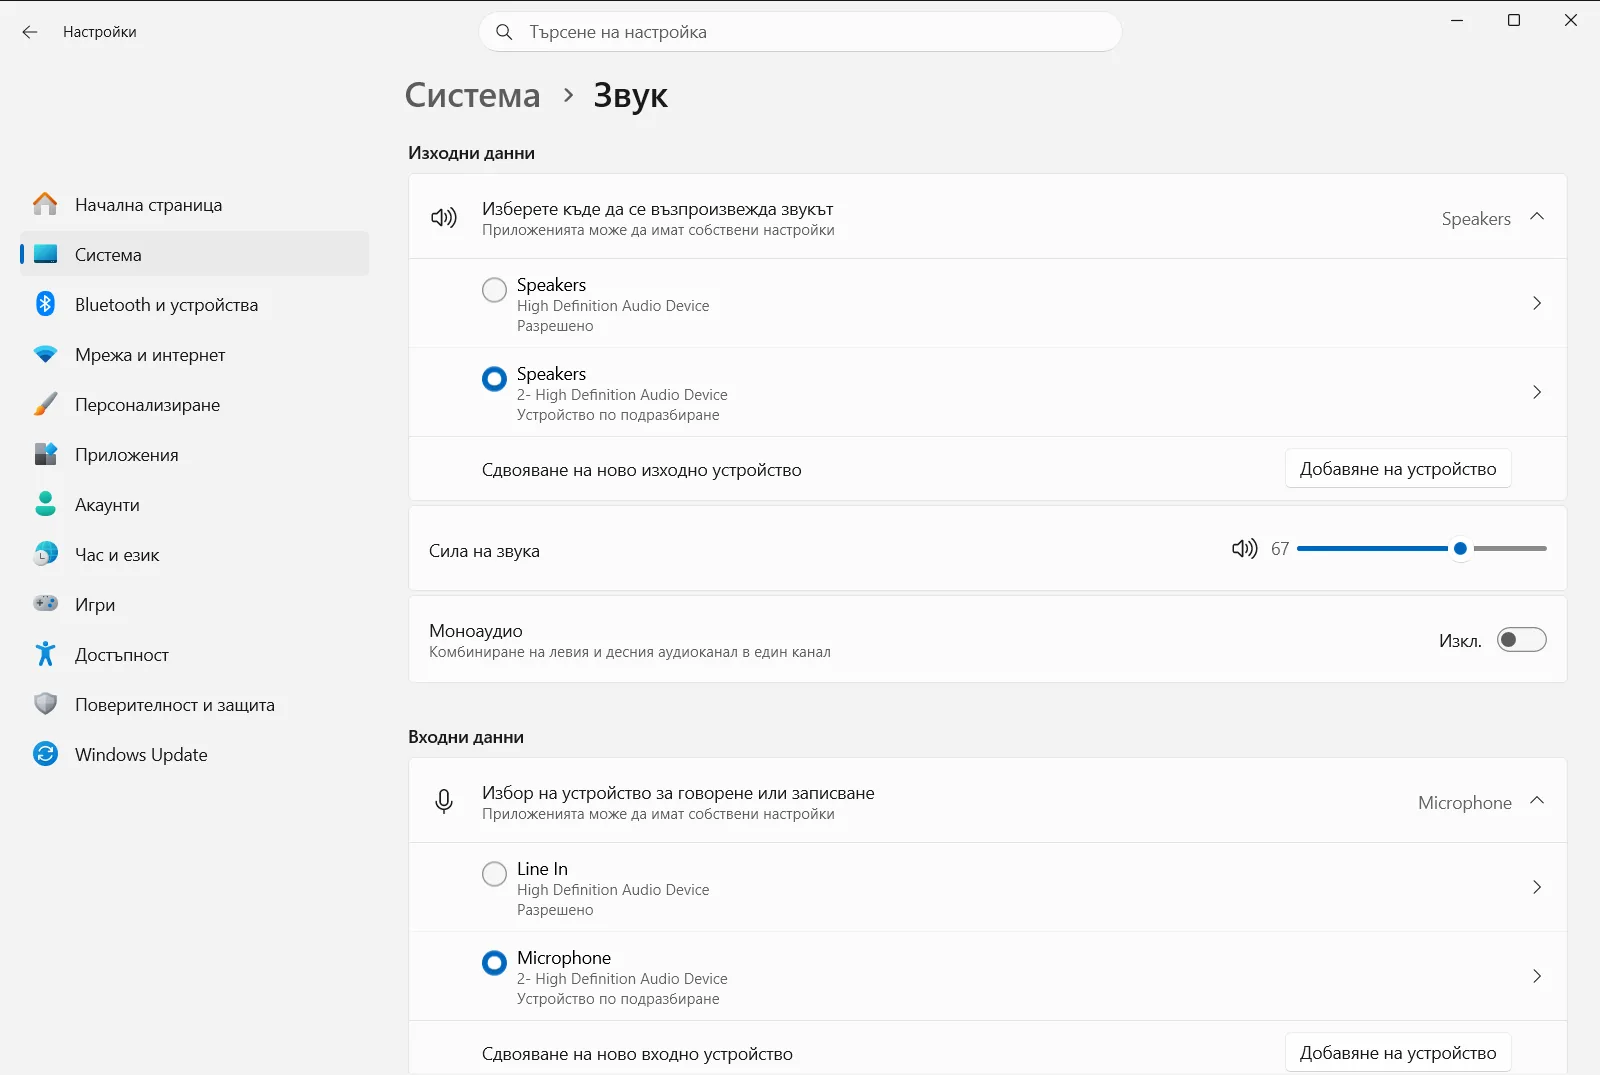Click the Персонализиране paintbrush icon
Screen dimensions: 1600x1075
point(45,404)
